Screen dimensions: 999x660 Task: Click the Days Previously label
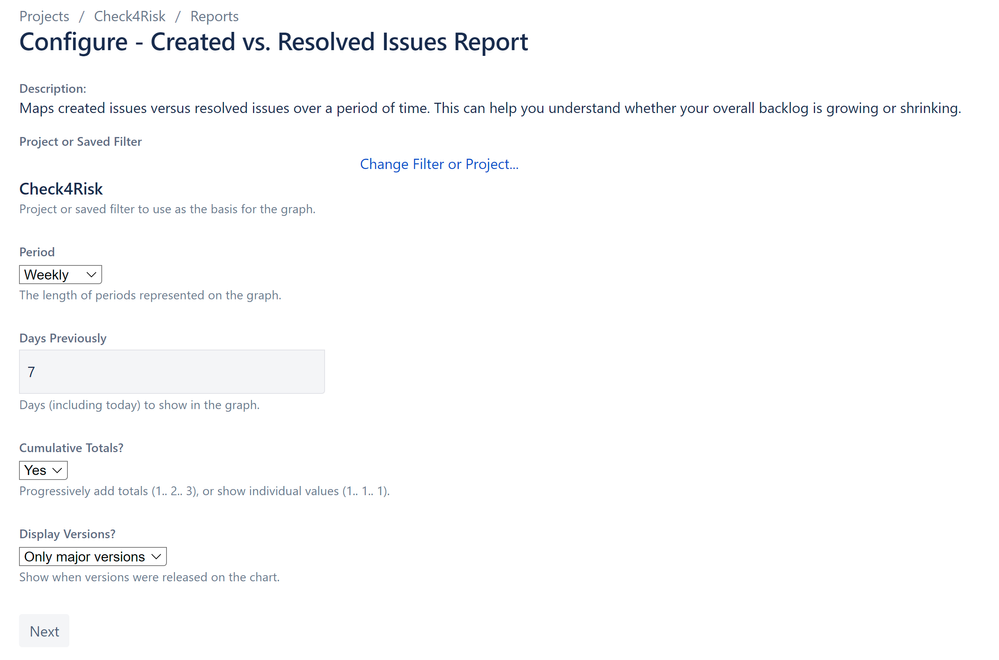(63, 338)
